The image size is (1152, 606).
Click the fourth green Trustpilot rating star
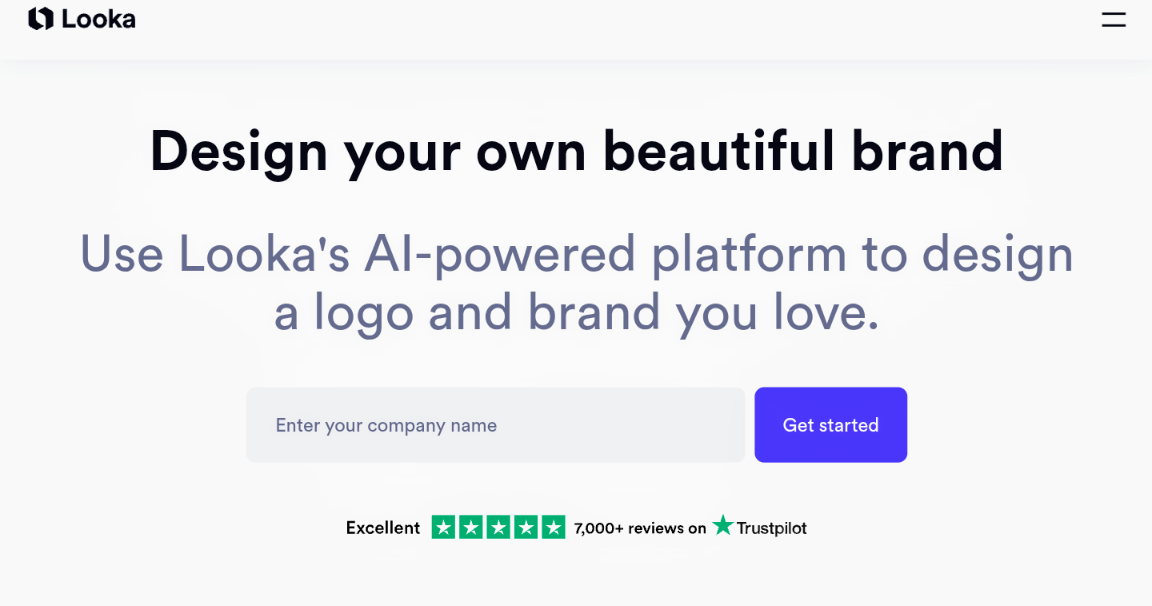click(526, 528)
